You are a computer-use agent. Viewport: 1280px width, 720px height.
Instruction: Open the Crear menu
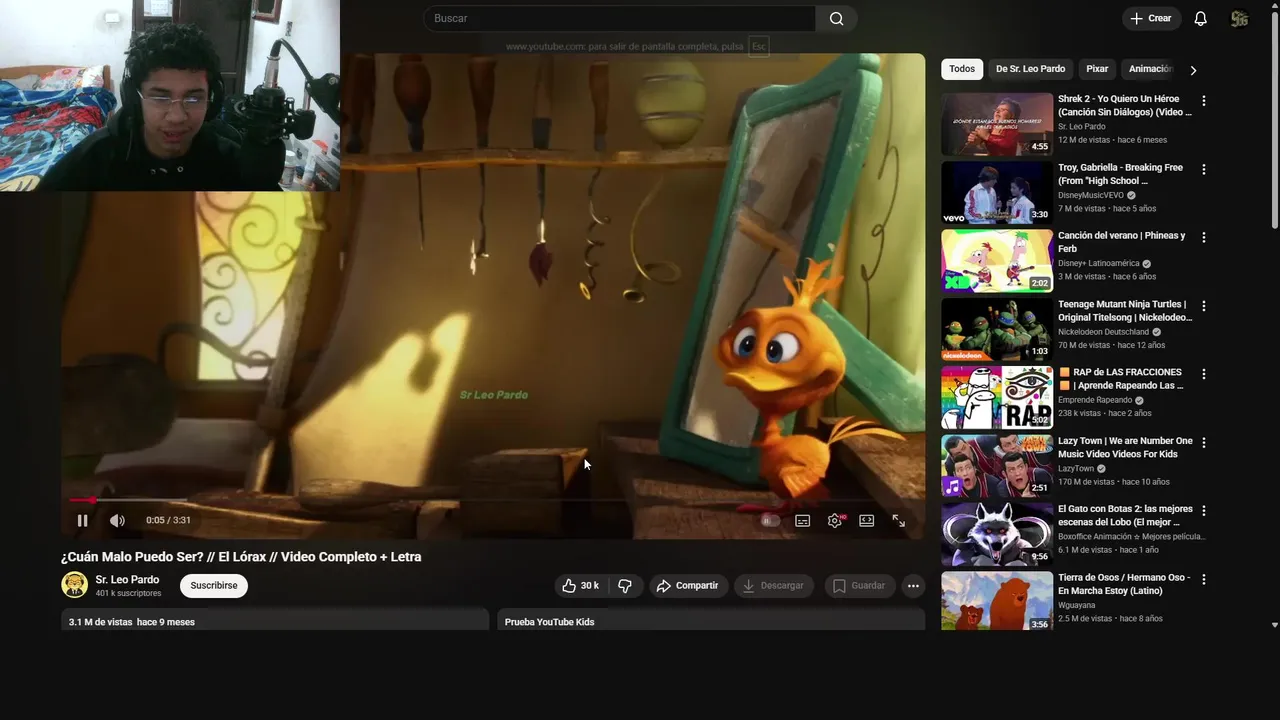(x=1151, y=18)
